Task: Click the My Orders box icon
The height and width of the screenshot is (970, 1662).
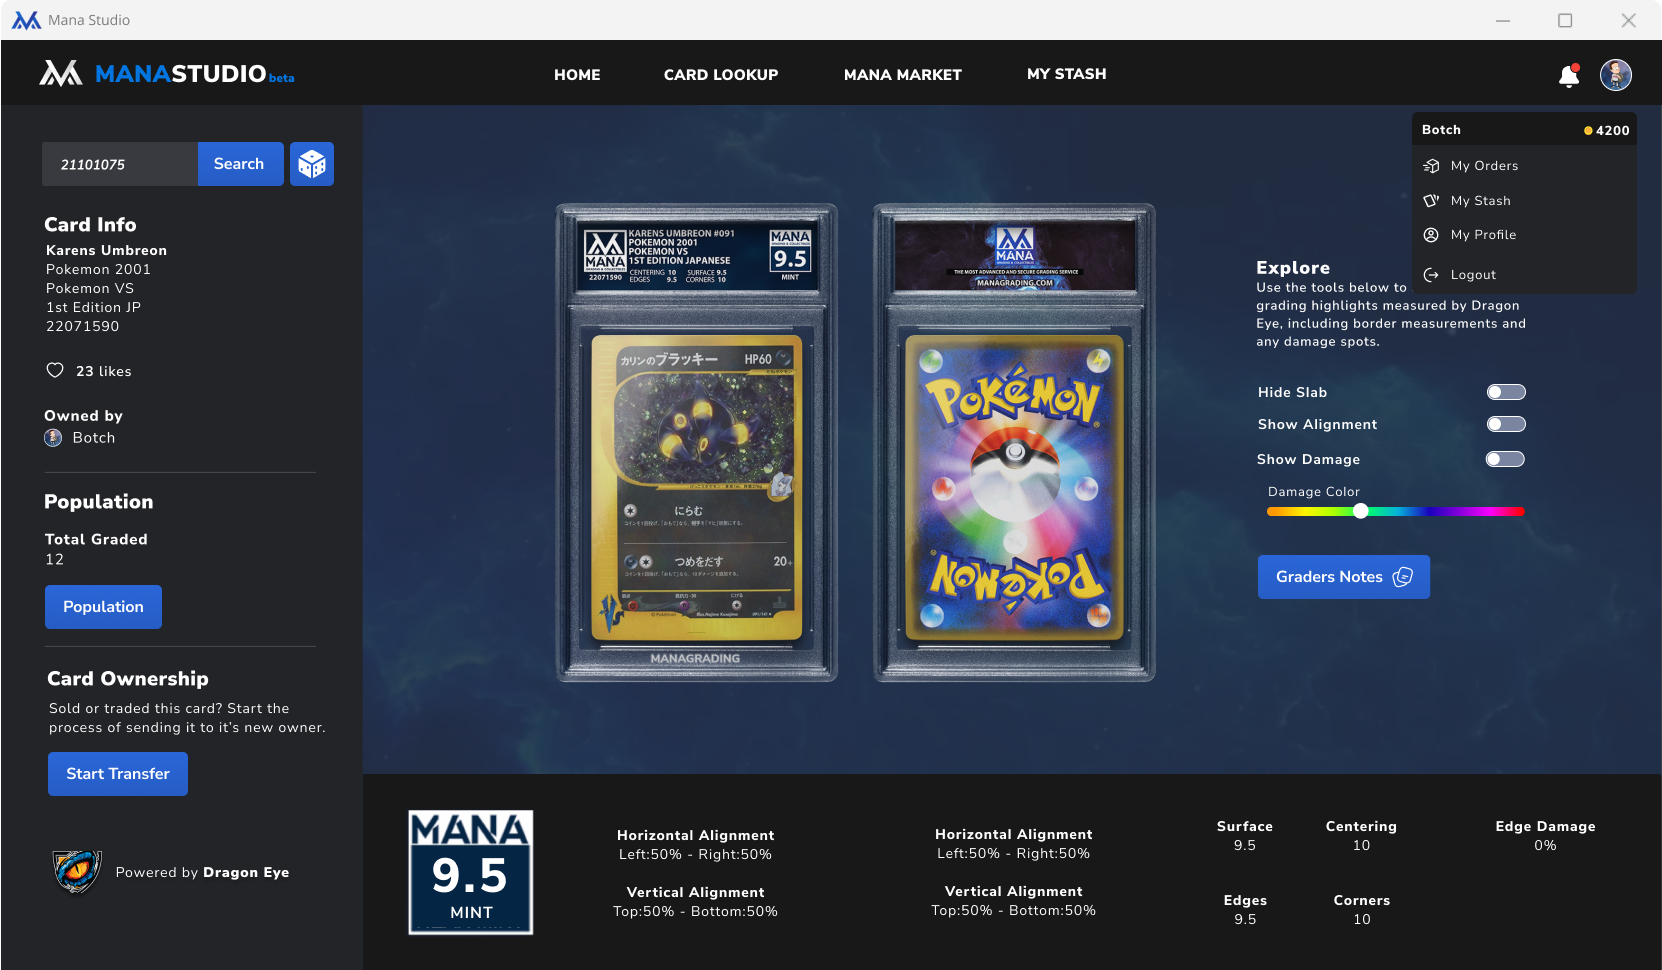Action: pyautogui.click(x=1431, y=166)
